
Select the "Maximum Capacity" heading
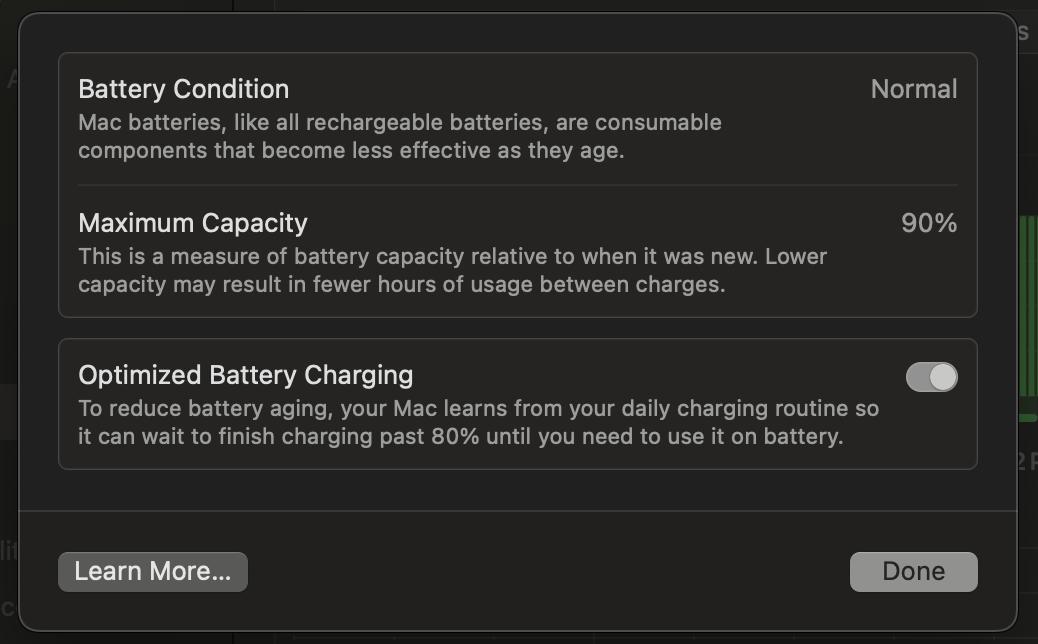pyautogui.click(x=193, y=223)
